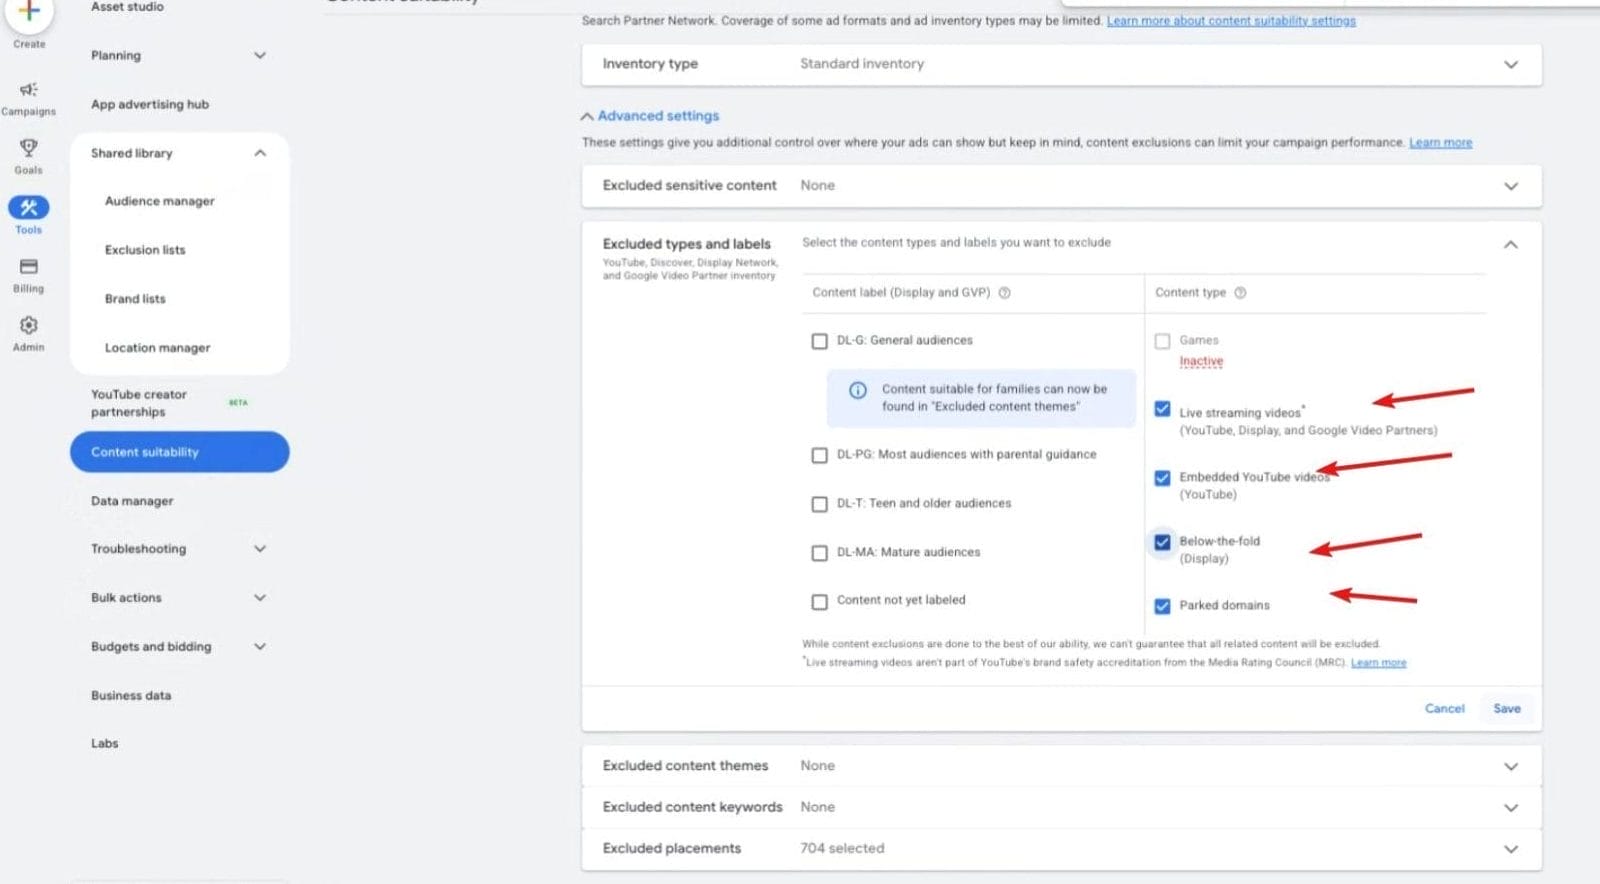Click help icon beside Content type heading
This screenshot has height=884, width=1600.
[x=1240, y=293]
